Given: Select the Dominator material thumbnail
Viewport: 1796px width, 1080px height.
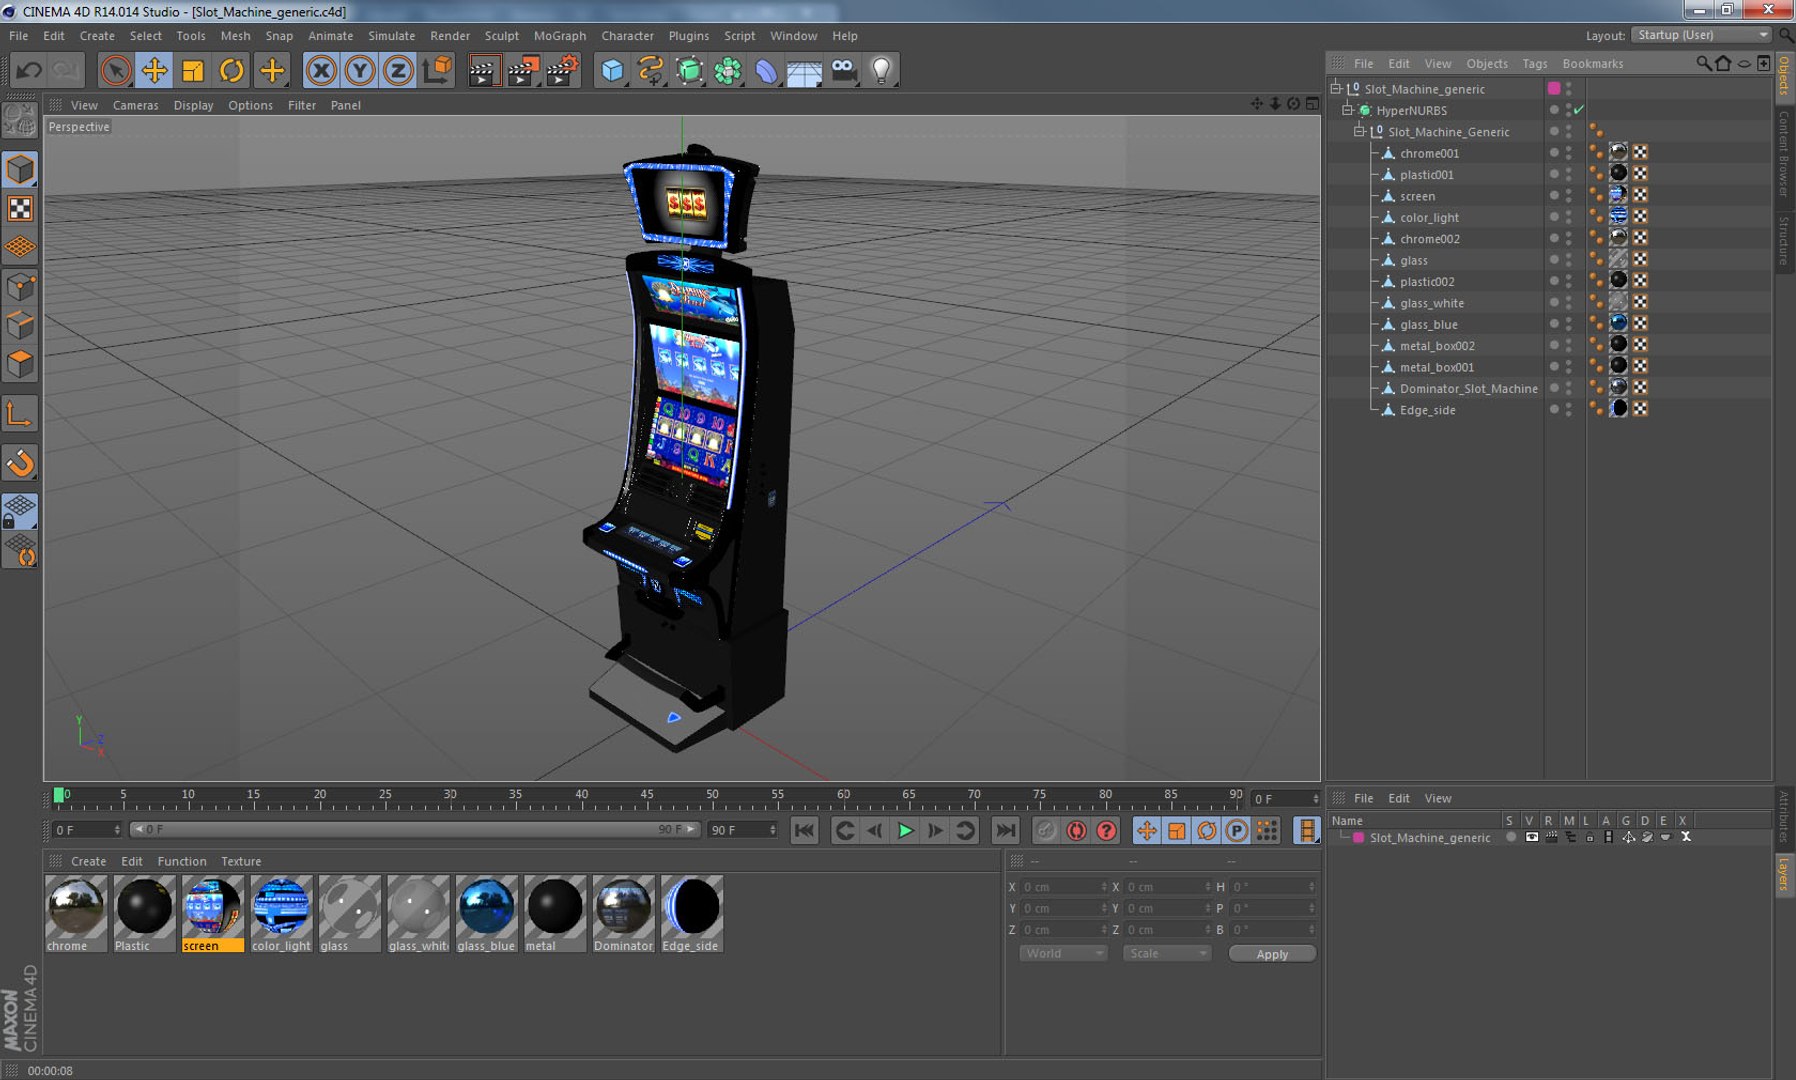Looking at the screenshot, I should 623,914.
